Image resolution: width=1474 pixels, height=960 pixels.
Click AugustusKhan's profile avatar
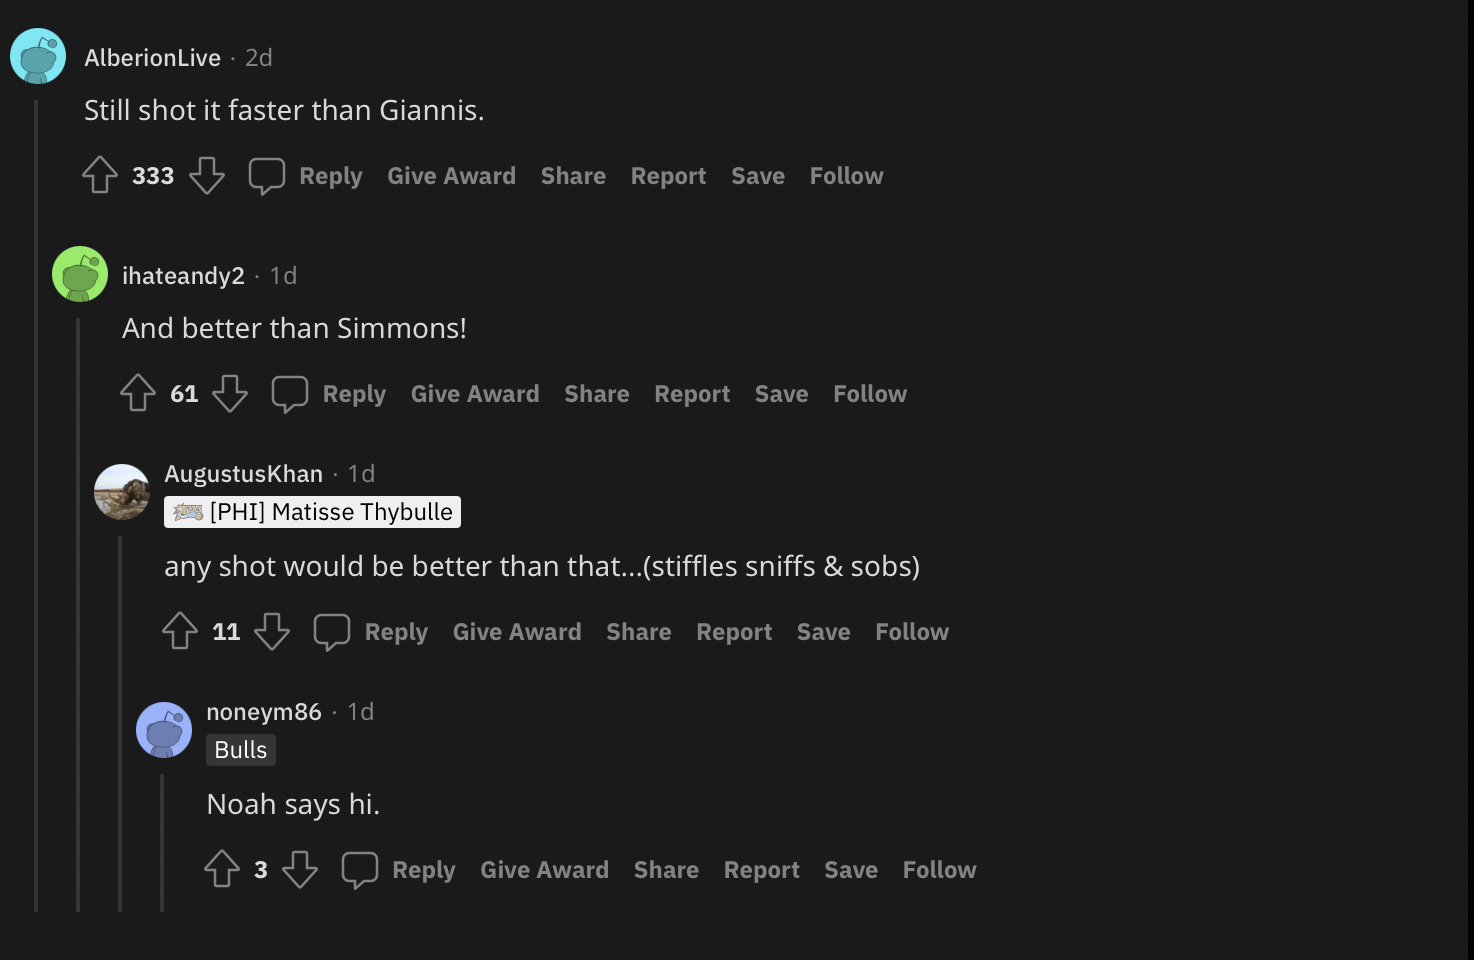click(x=122, y=492)
